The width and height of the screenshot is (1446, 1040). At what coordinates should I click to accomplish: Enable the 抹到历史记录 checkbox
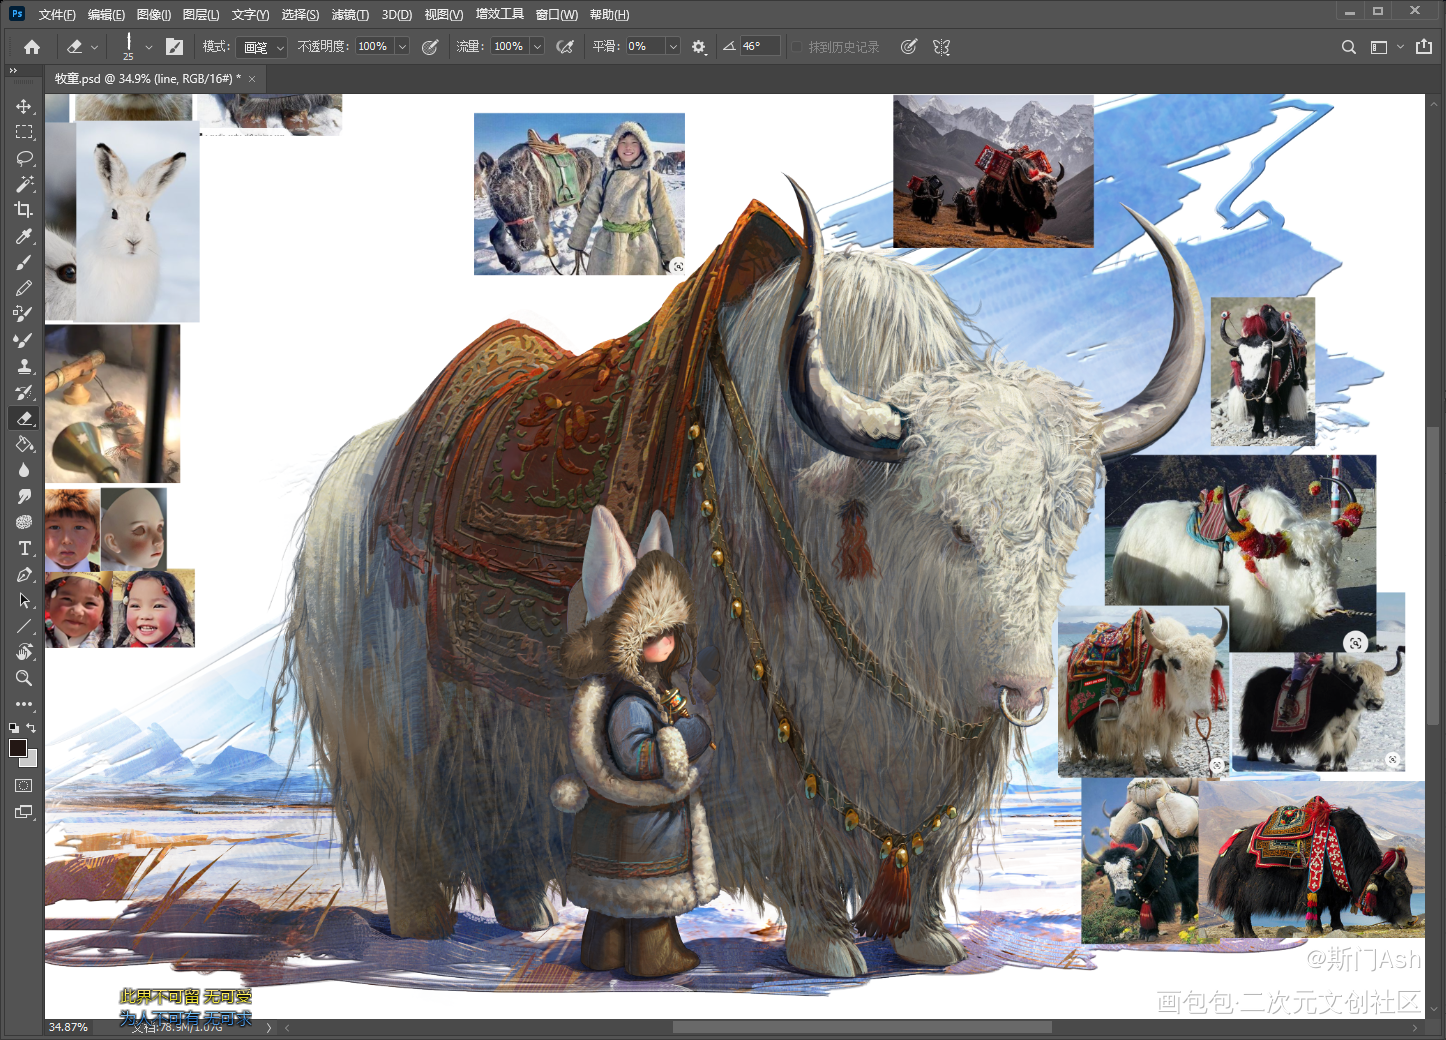pos(797,47)
